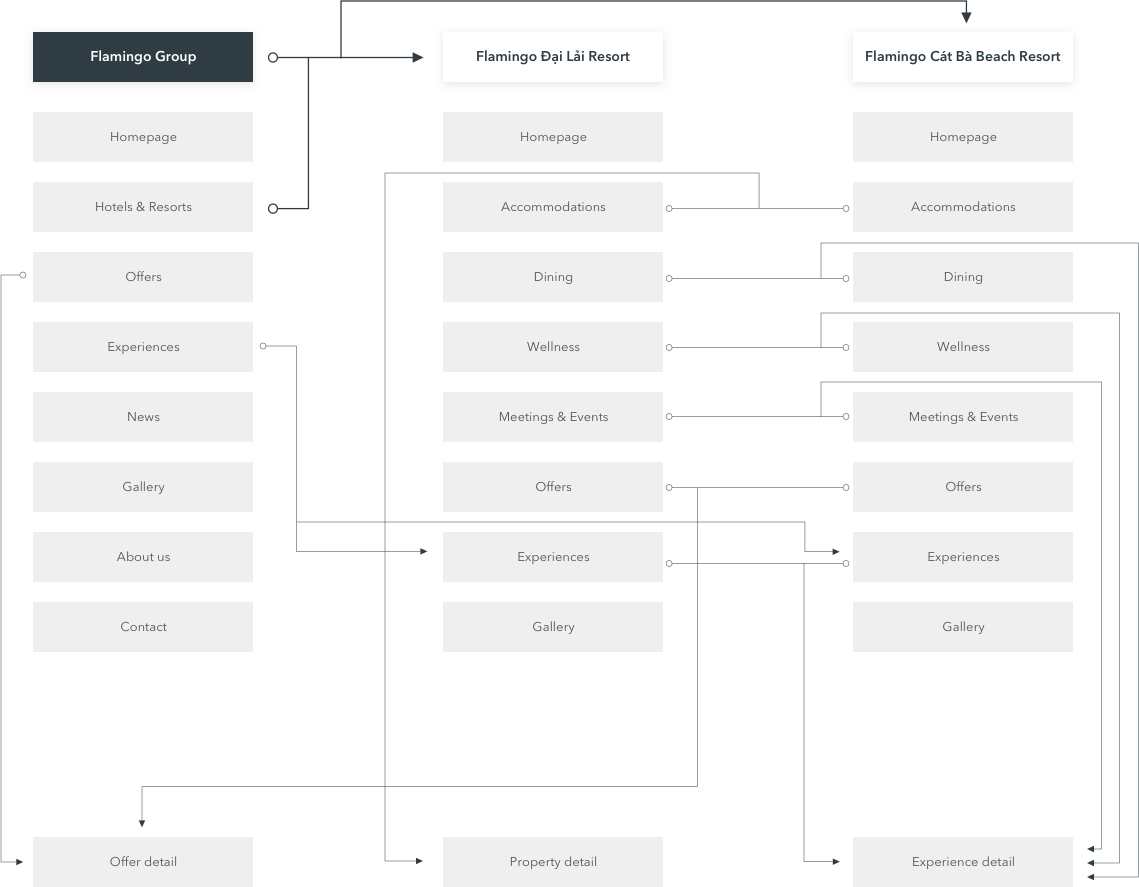The height and width of the screenshot is (887, 1139).
Task: Click connector circle left of Cát Bà Offers
Action: click(x=846, y=487)
